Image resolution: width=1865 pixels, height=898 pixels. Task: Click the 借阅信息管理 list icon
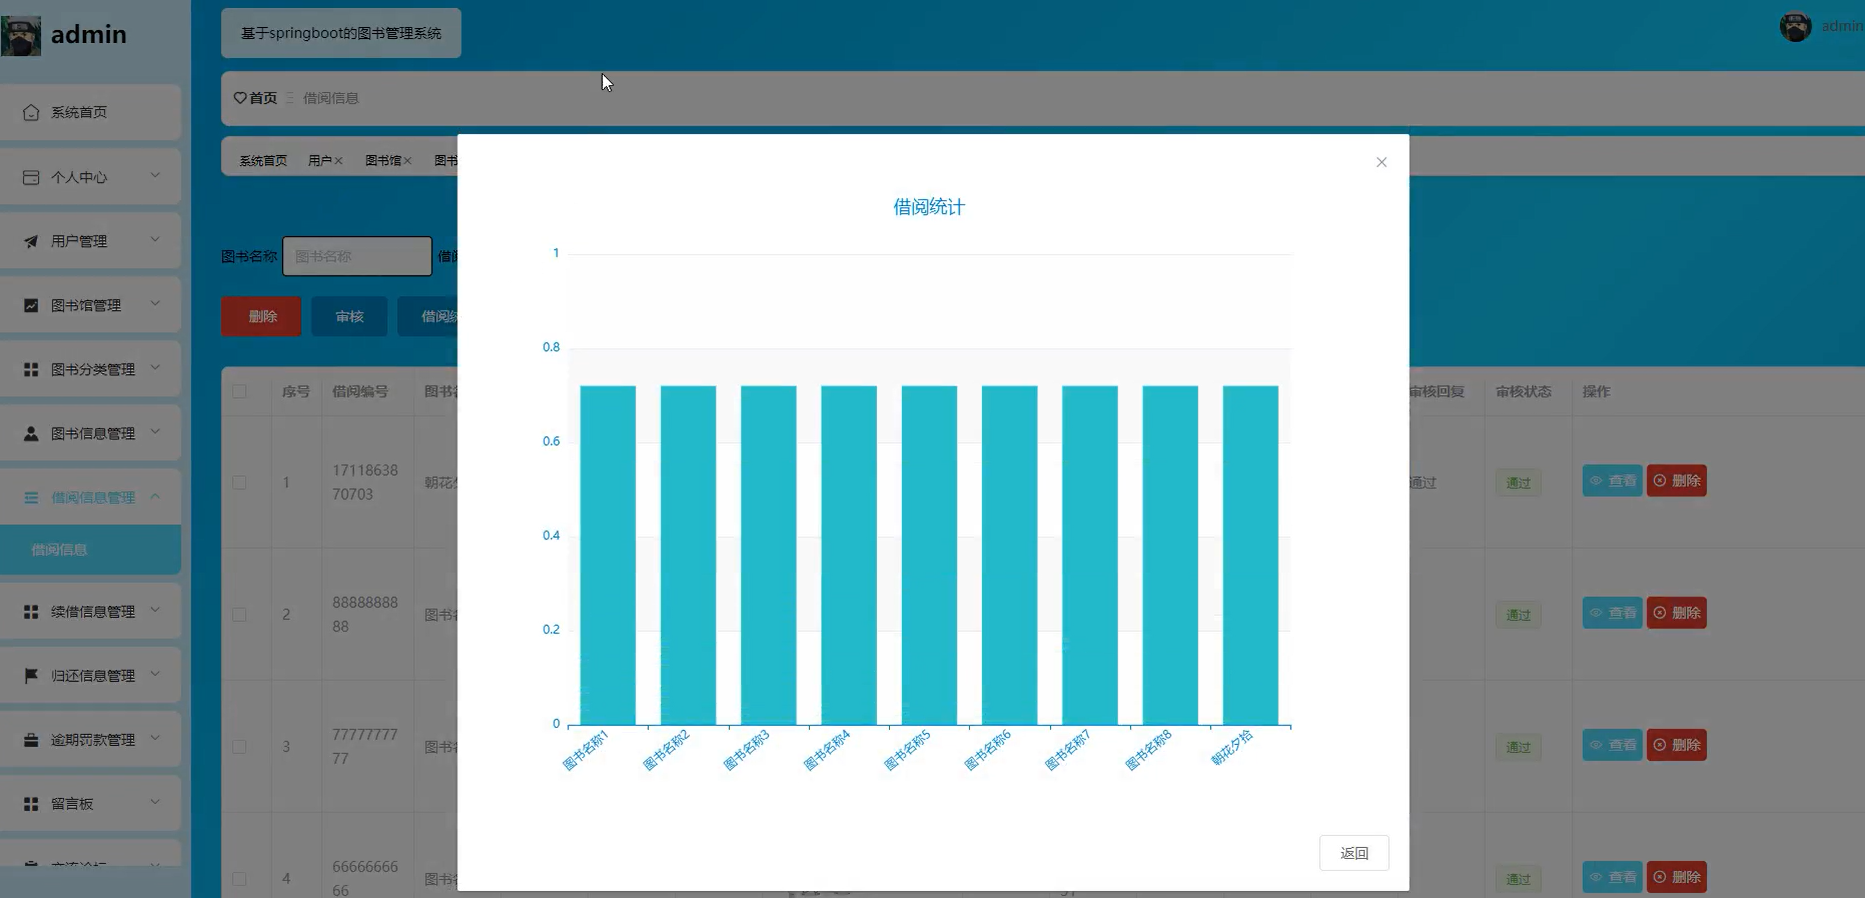coord(31,497)
